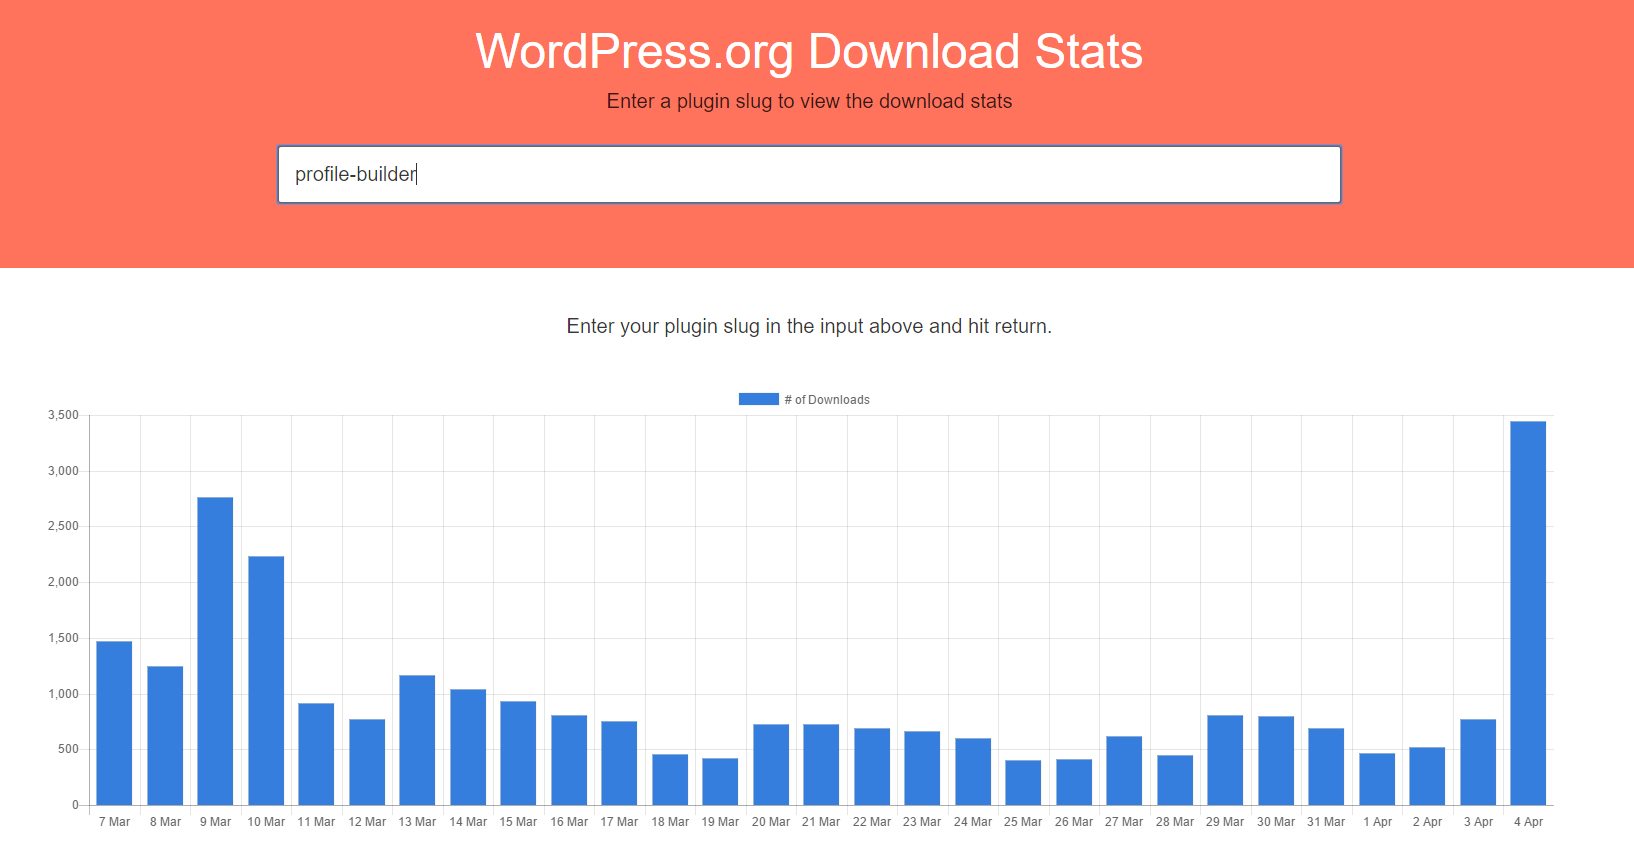Click the 8 Mar download bar
Screen dimensions: 1634x863
point(165,735)
